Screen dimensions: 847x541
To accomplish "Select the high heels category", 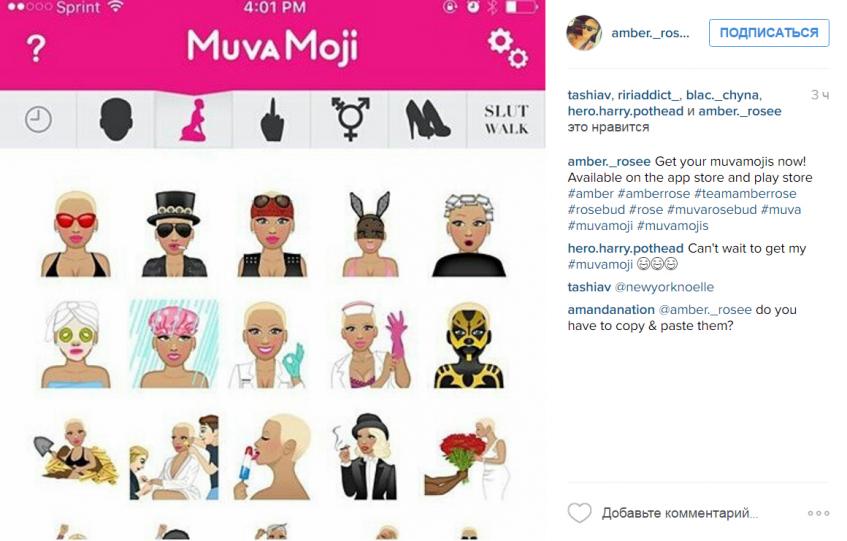I will tap(427, 120).
